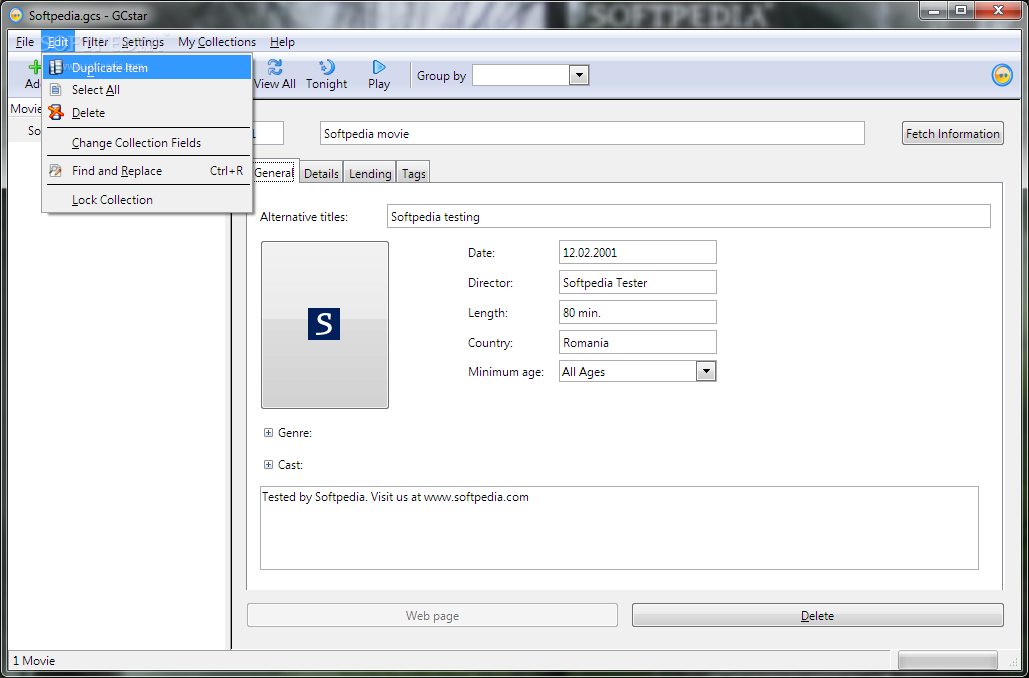1029x678 pixels.
Task: Click the movie title field 'Softpedia movie'
Action: pos(593,133)
